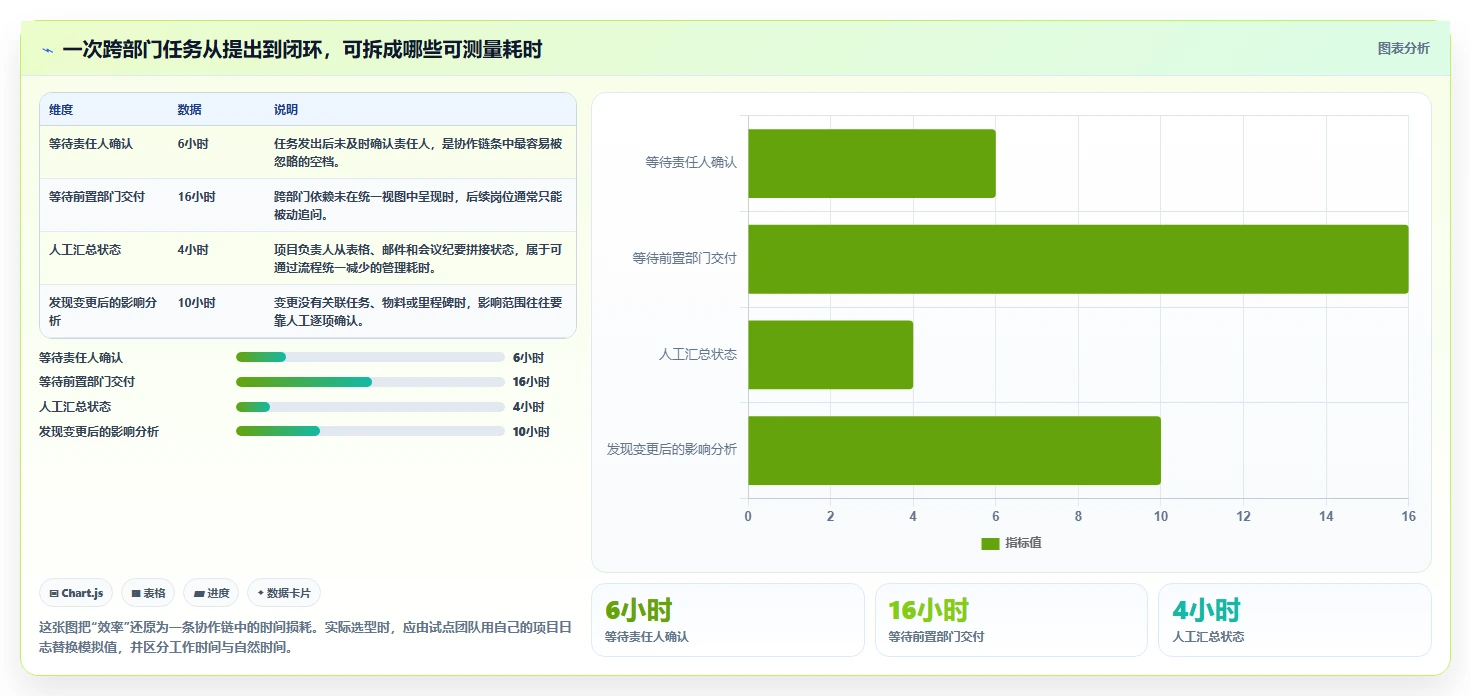Open the 16小时 等待前置部门交付 data card

pos(1011,620)
